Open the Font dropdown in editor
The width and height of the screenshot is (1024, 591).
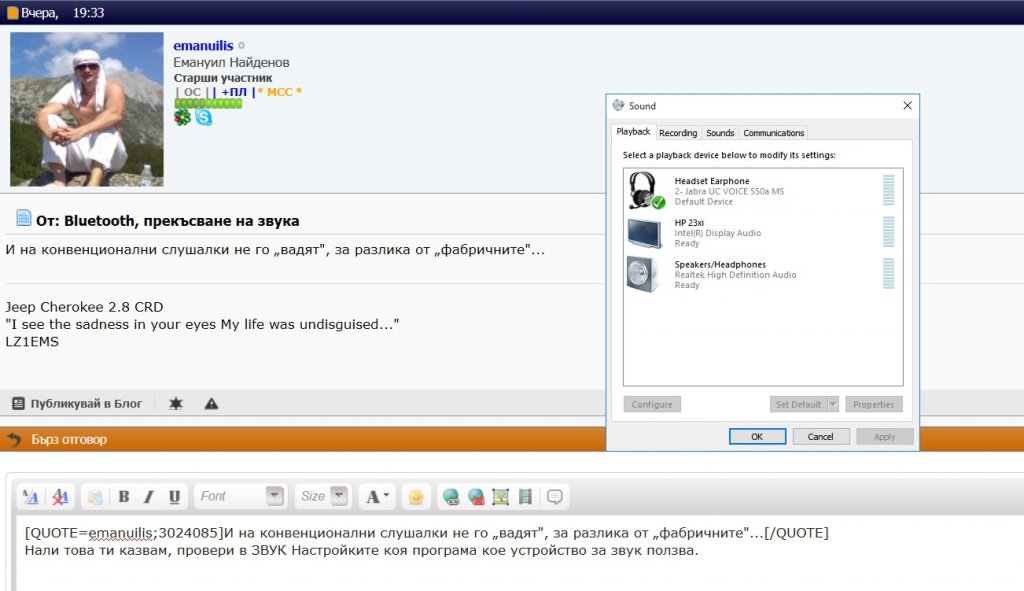point(274,496)
